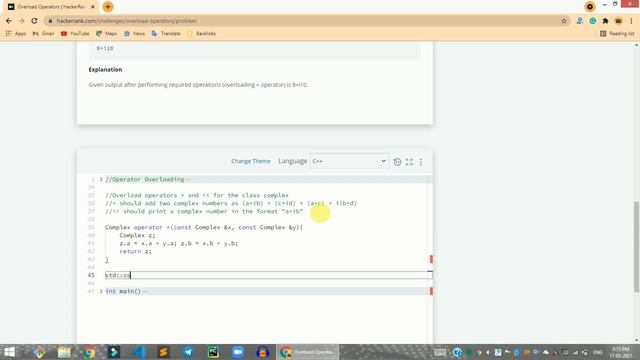Open the Maps bookmark
The width and height of the screenshot is (640, 360).
coord(107,33)
